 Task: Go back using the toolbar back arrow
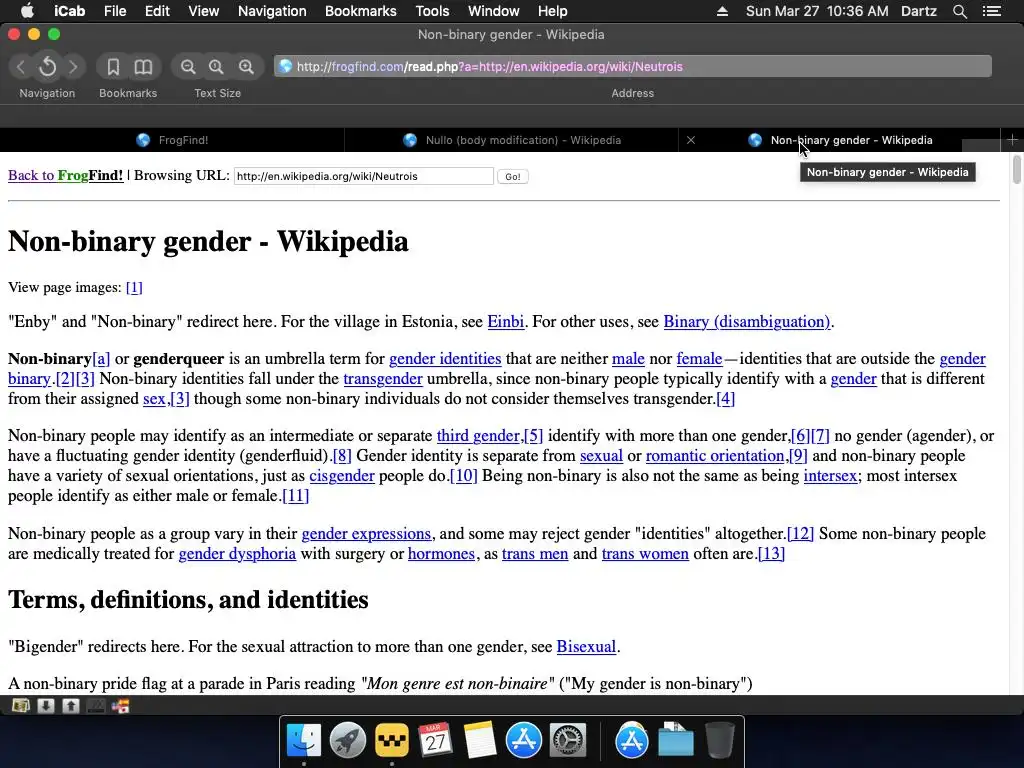(x=21, y=67)
